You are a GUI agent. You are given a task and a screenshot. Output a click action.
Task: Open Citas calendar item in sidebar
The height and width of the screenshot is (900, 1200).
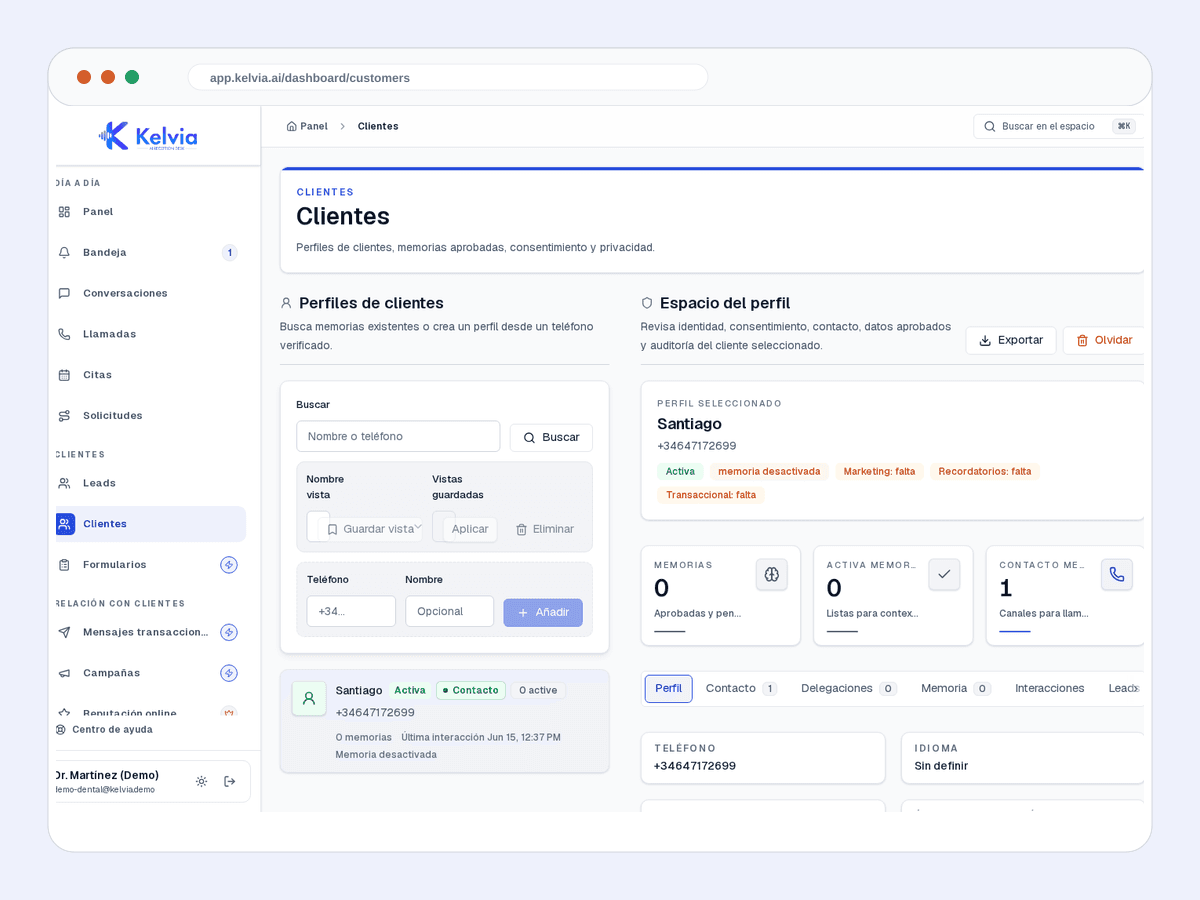click(x=150, y=375)
